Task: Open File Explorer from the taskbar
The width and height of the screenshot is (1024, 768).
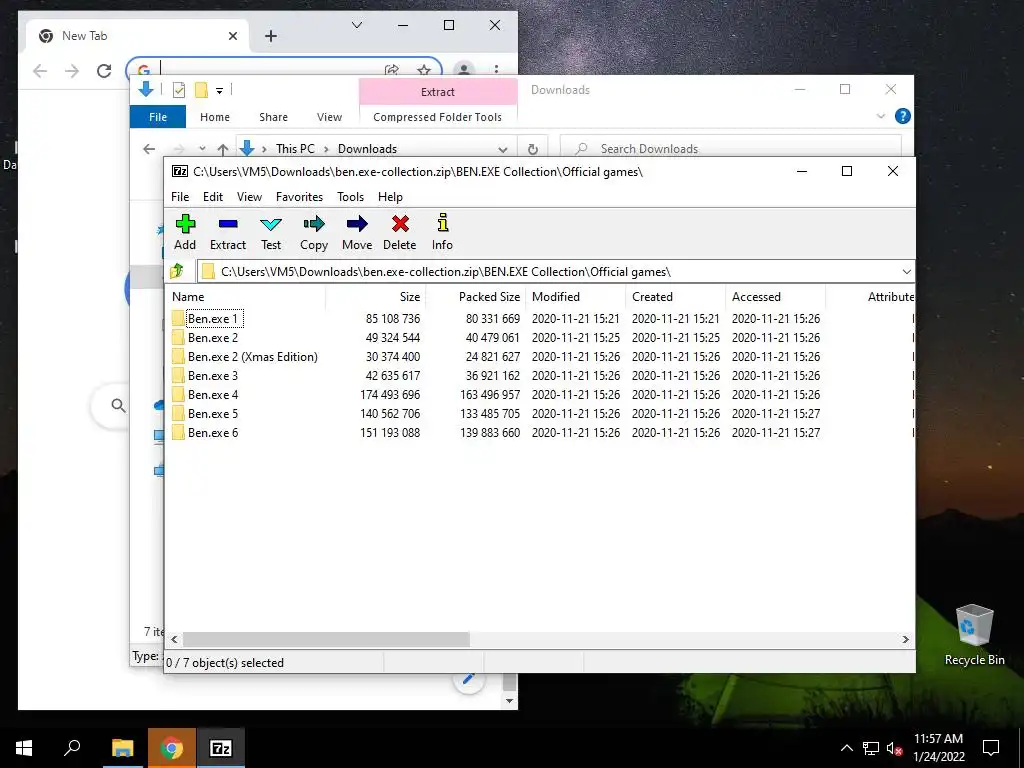Action: [x=122, y=748]
